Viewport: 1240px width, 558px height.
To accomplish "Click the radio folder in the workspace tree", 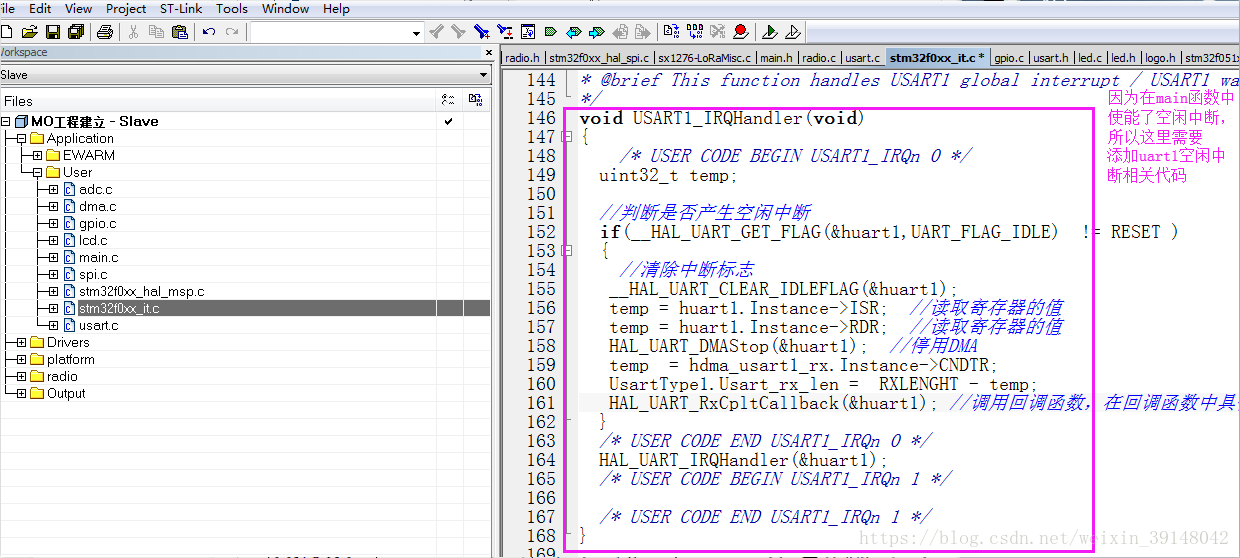I will click(x=62, y=376).
